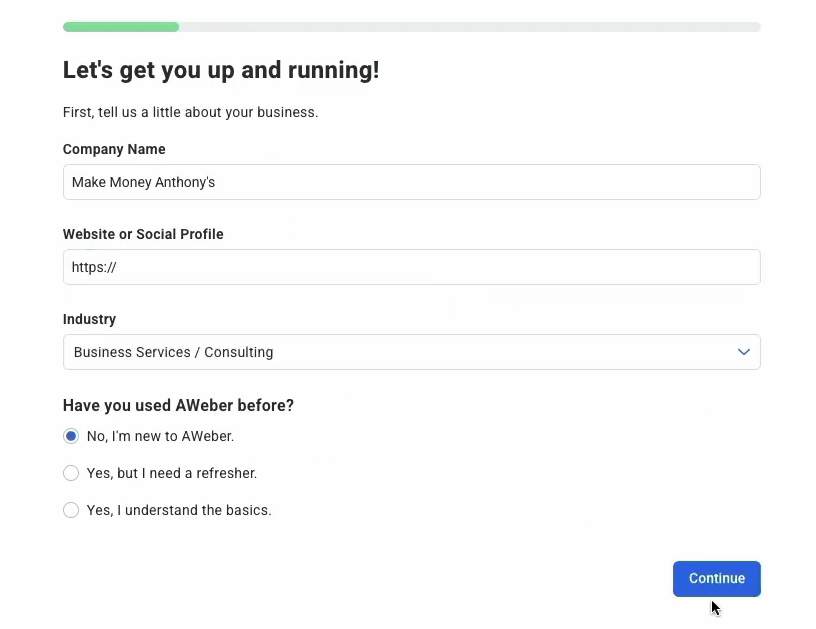Click the 'Yes, but I need a refresher.' text
816x629 pixels.
[x=172, y=473]
